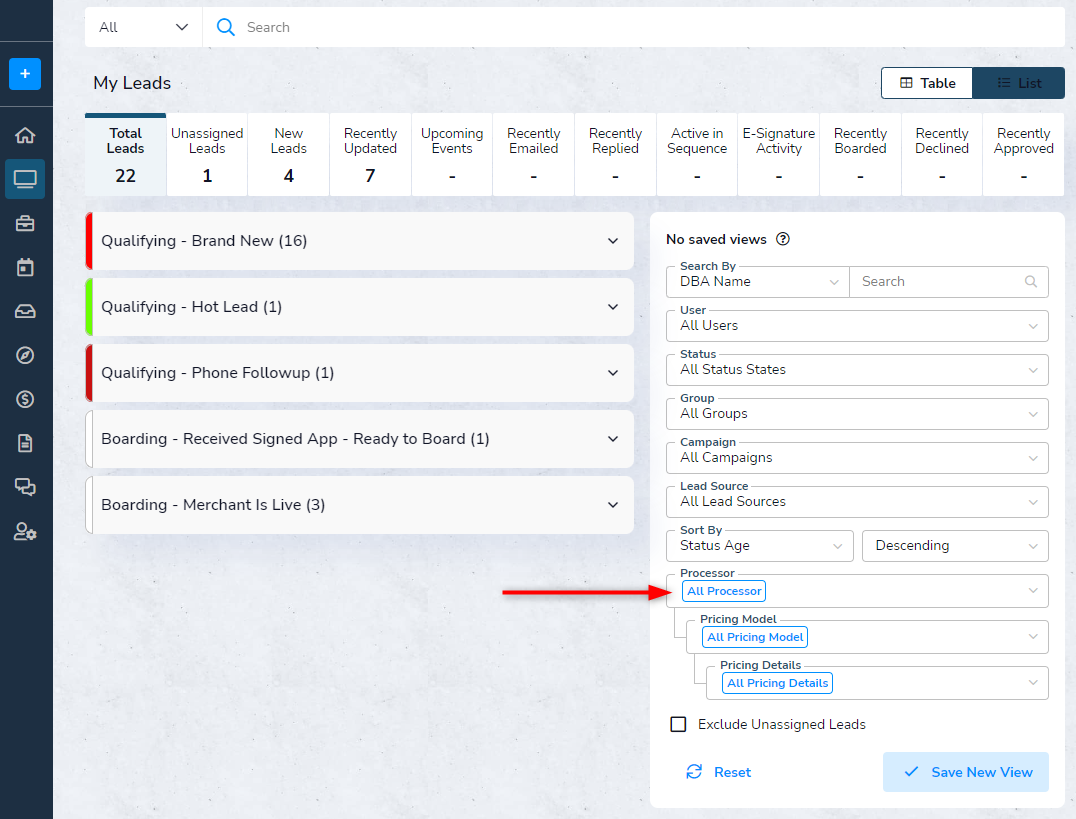
Task: Expand Qualifying - Phone Followup (1) group
Action: coord(360,373)
